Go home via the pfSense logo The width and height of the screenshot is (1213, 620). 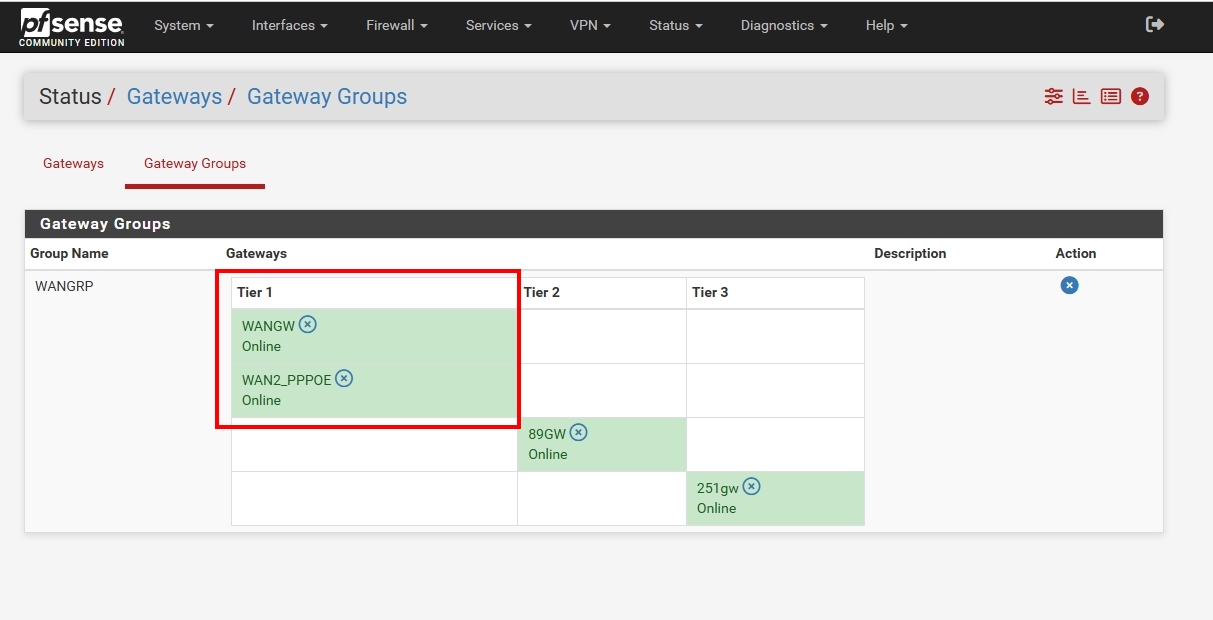click(71, 26)
